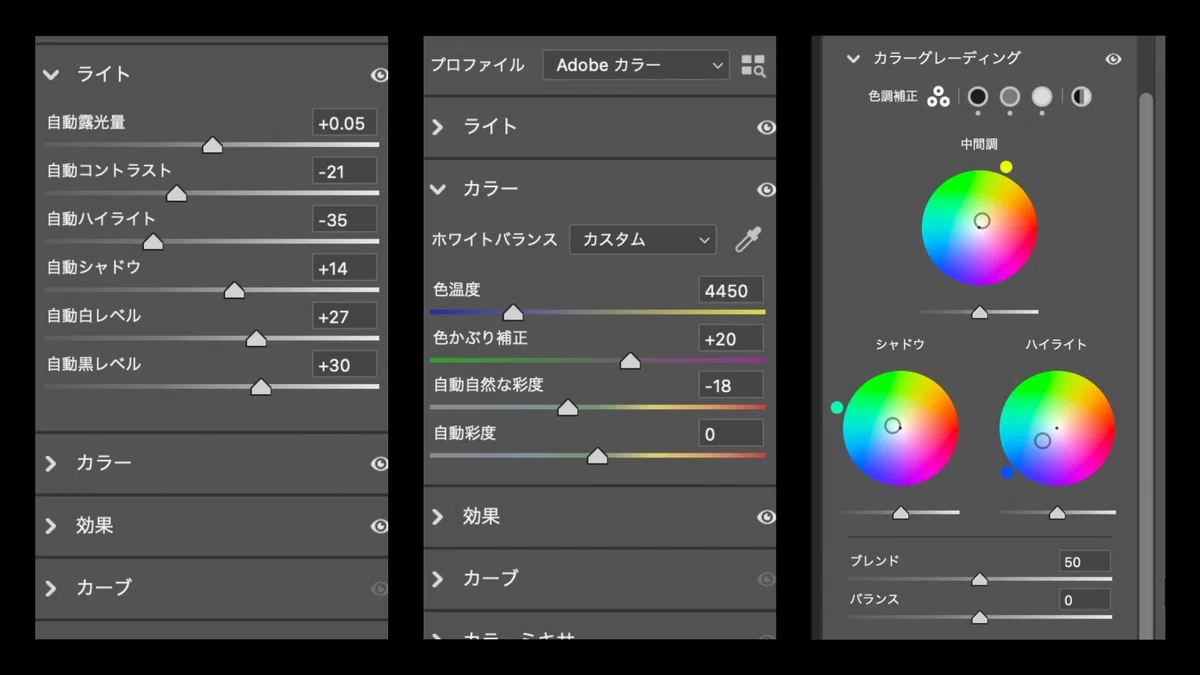Click inside the ハイライト color wheel
The height and width of the screenshot is (675, 1200).
point(1057,429)
